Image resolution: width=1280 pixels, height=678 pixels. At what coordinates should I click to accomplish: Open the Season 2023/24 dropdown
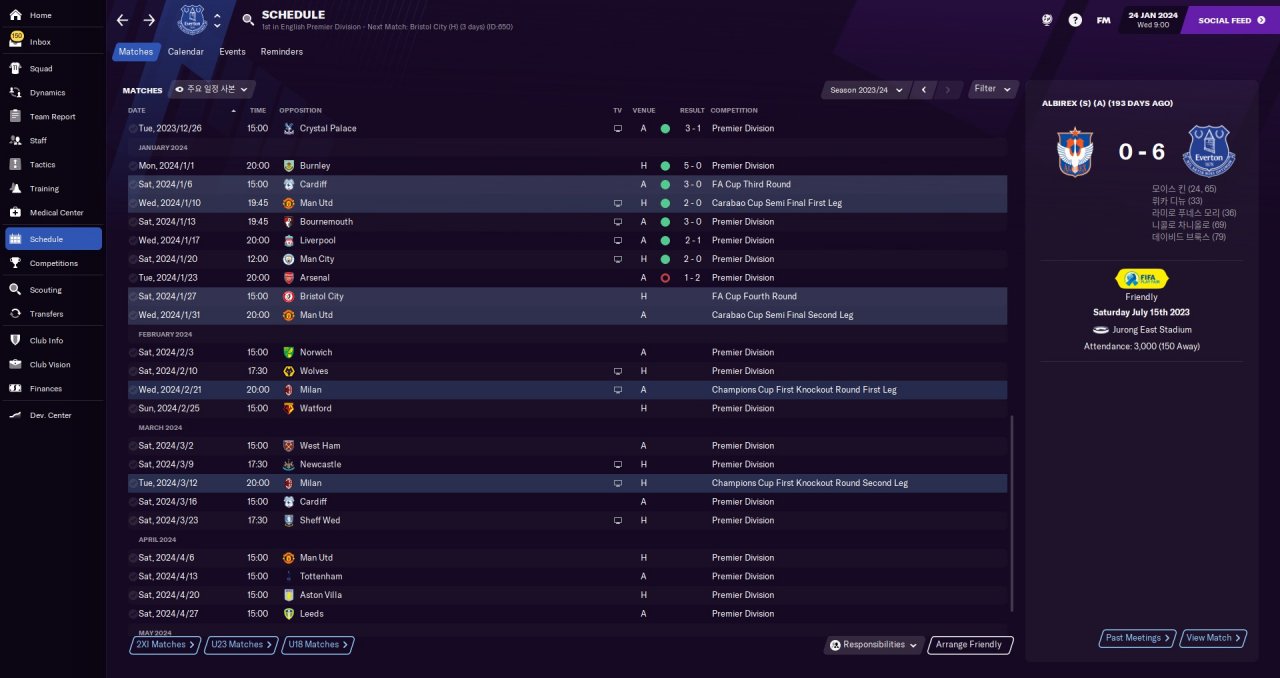click(x=866, y=90)
